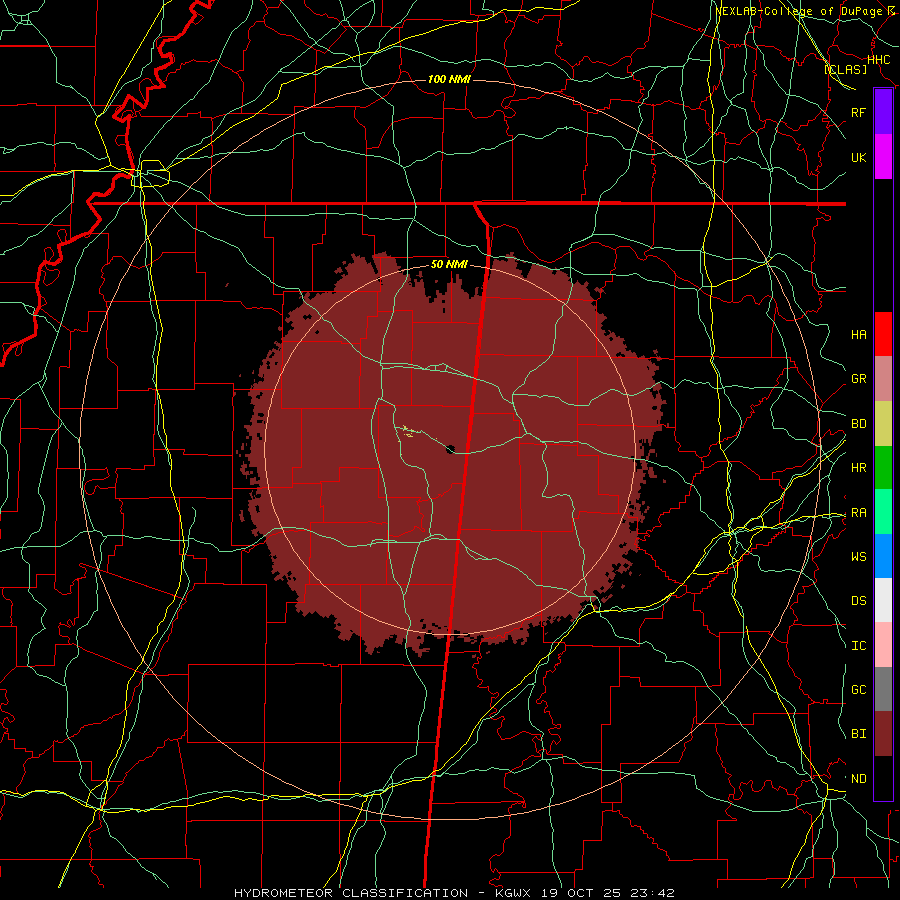Image resolution: width=900 pixels, height=900 pixels.
Task: Click the "[CLAS]" units label
Action: pos(845,69)
